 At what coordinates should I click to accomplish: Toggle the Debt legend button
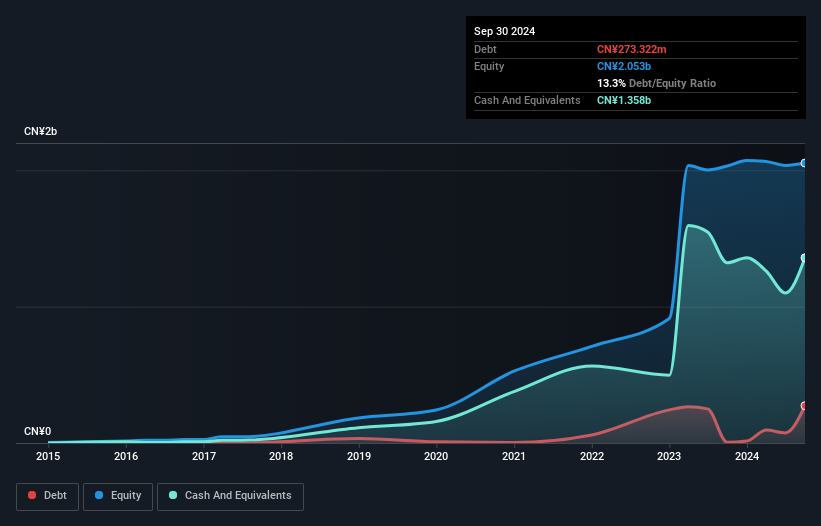[48, 496]
